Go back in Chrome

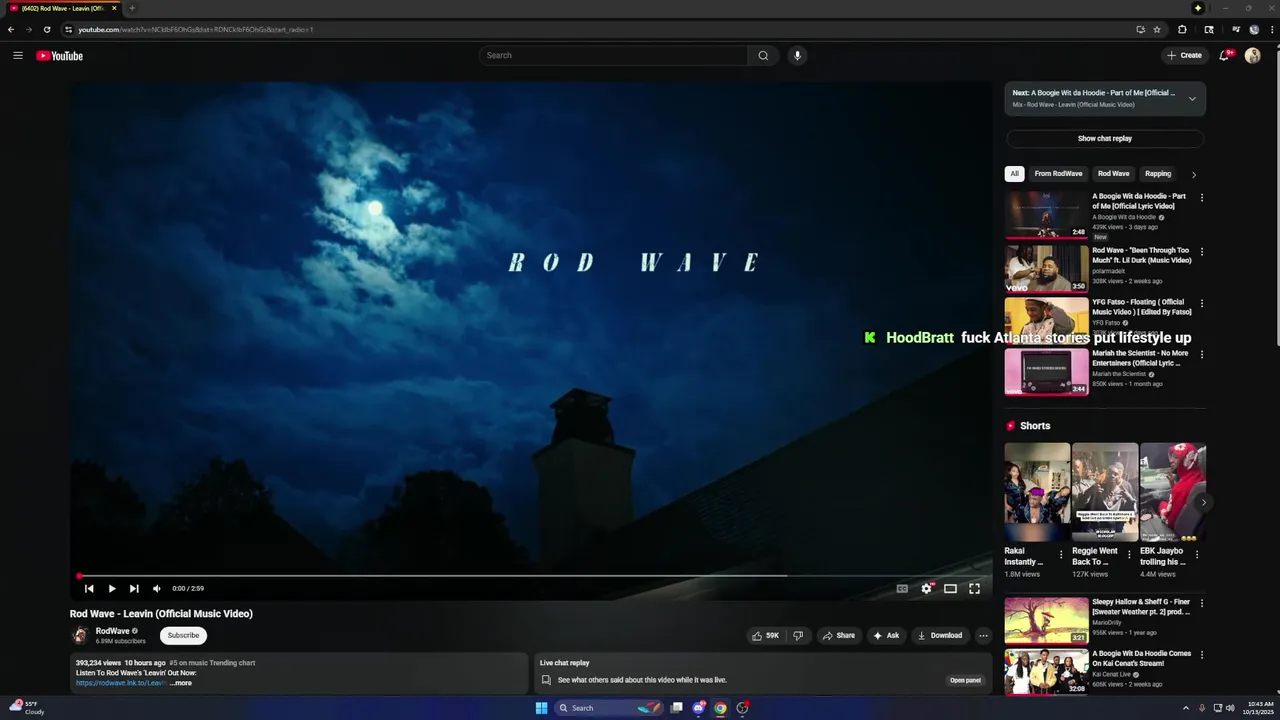(x=11, y=29)
